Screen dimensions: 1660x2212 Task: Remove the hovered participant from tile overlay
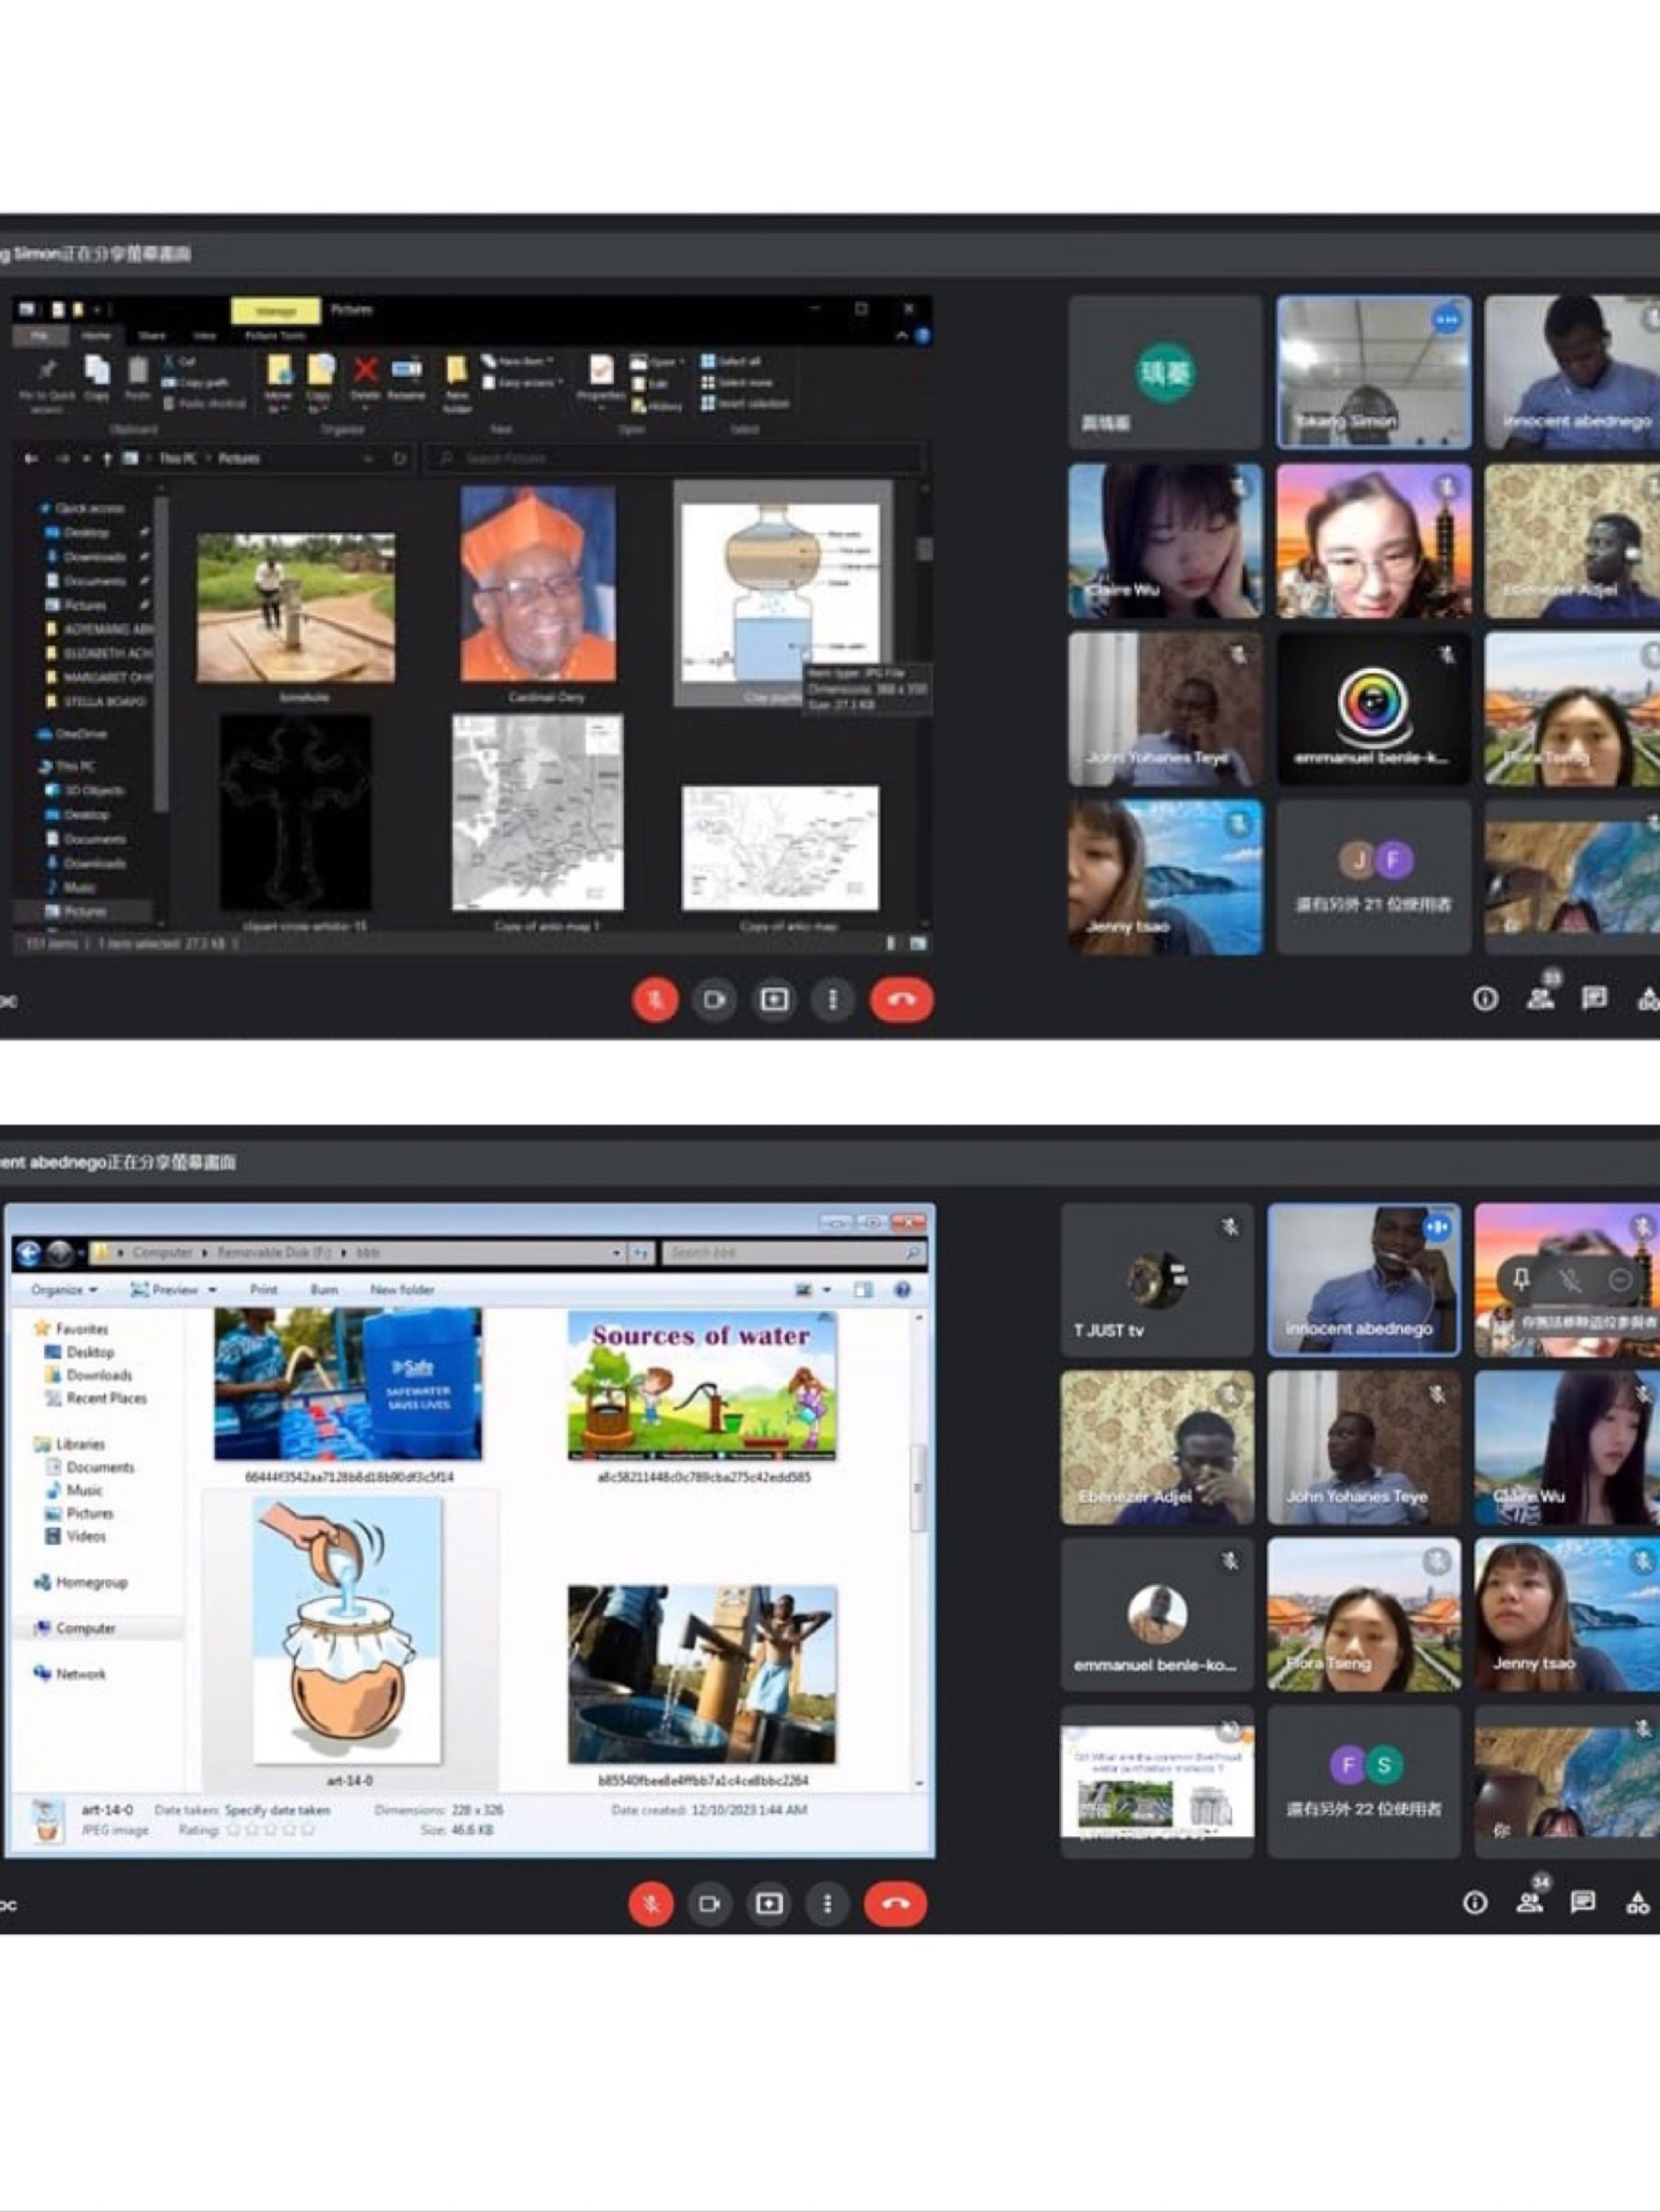pyautogui.click(x=1620, y=1279)
